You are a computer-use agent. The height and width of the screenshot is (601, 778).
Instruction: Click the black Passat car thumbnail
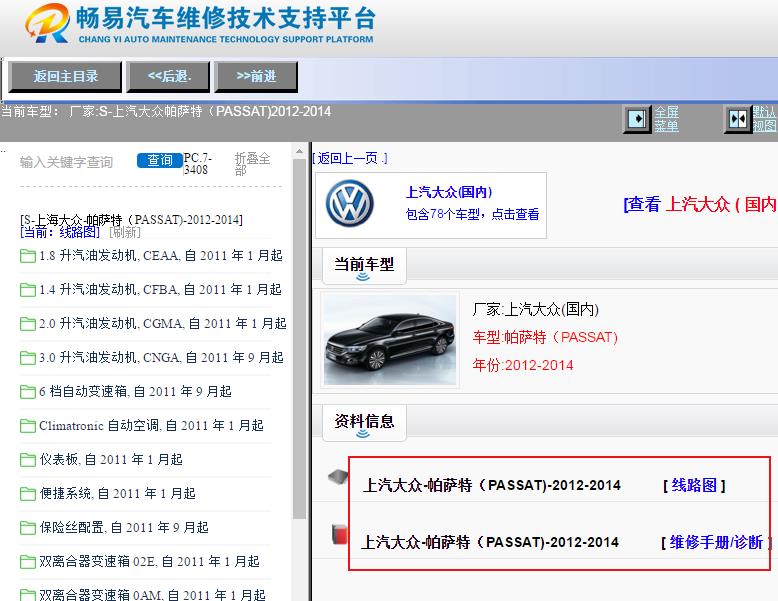(x=389, y=340)
